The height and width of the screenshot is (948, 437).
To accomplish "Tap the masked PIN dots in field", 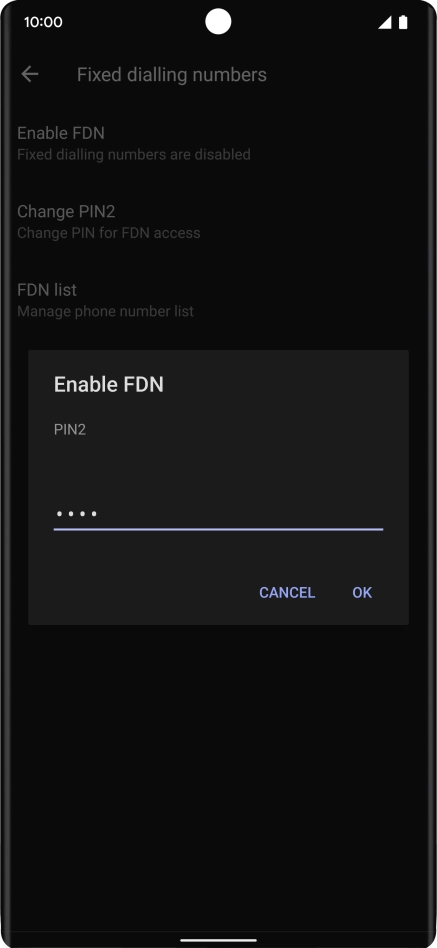I will pos(76,514).
